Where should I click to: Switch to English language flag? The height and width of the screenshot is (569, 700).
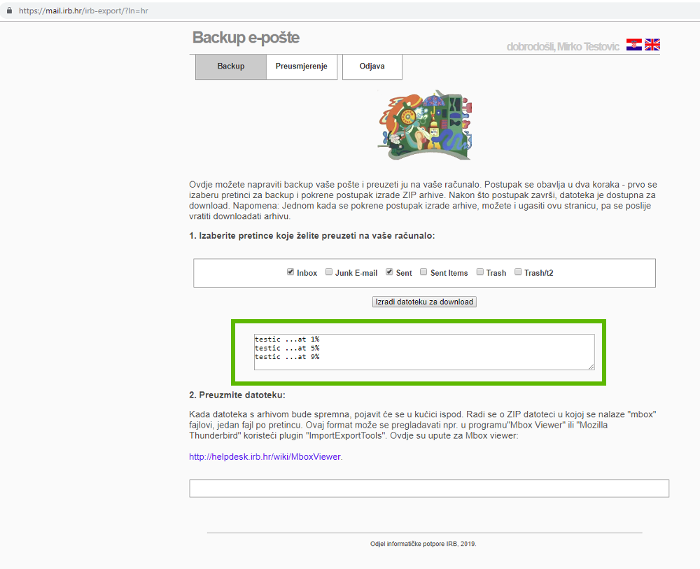(652, 45)
